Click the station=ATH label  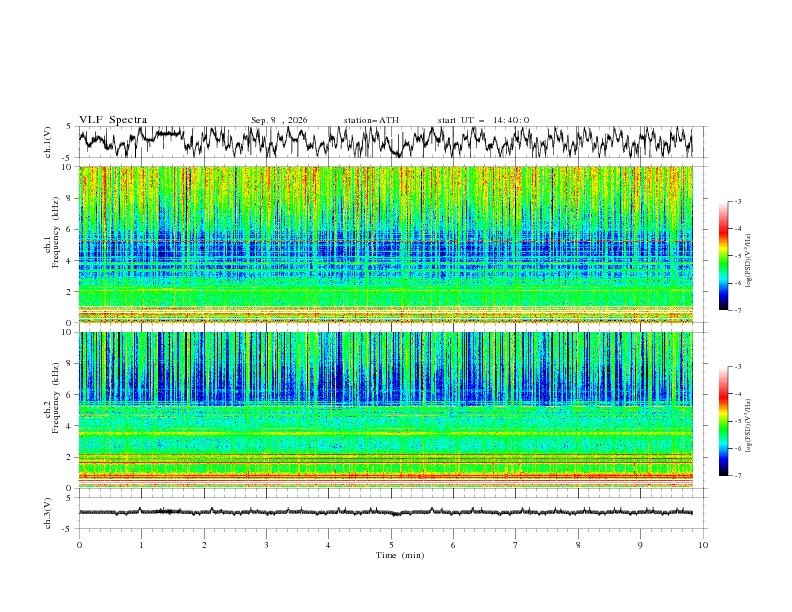pyautogui.click(x=371, y=120)
